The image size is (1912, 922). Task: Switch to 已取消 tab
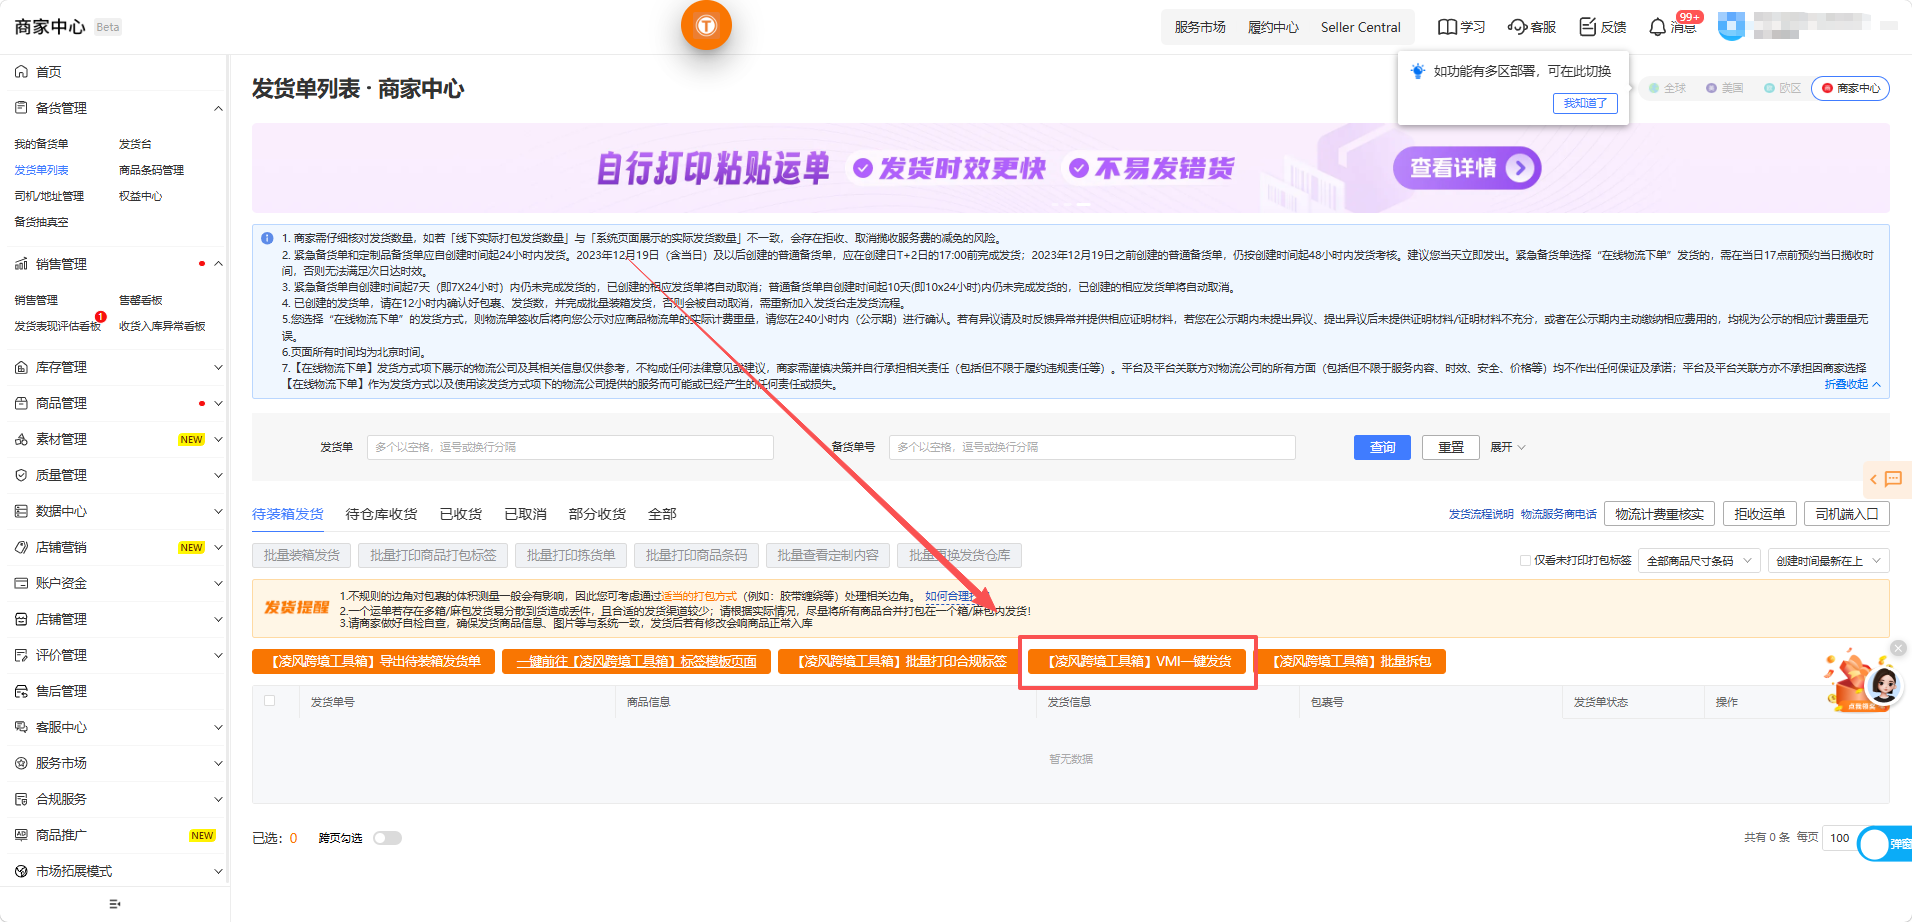pyautogui.click(x=526, y=515)
